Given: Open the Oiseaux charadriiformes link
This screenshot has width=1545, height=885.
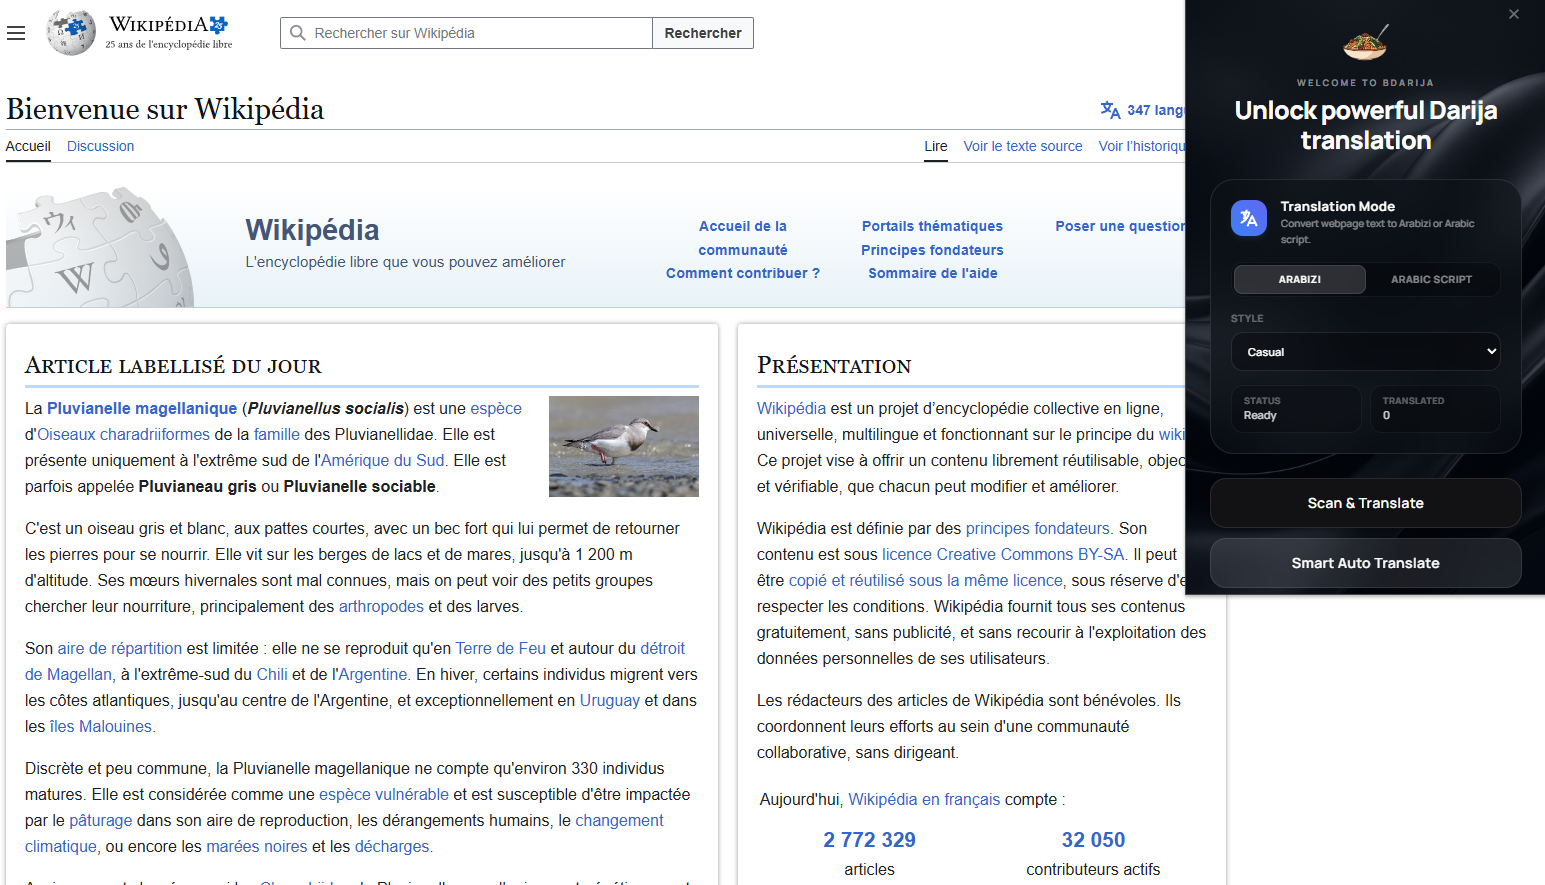Looking at the screenshot, I should (x=123, y=434).
